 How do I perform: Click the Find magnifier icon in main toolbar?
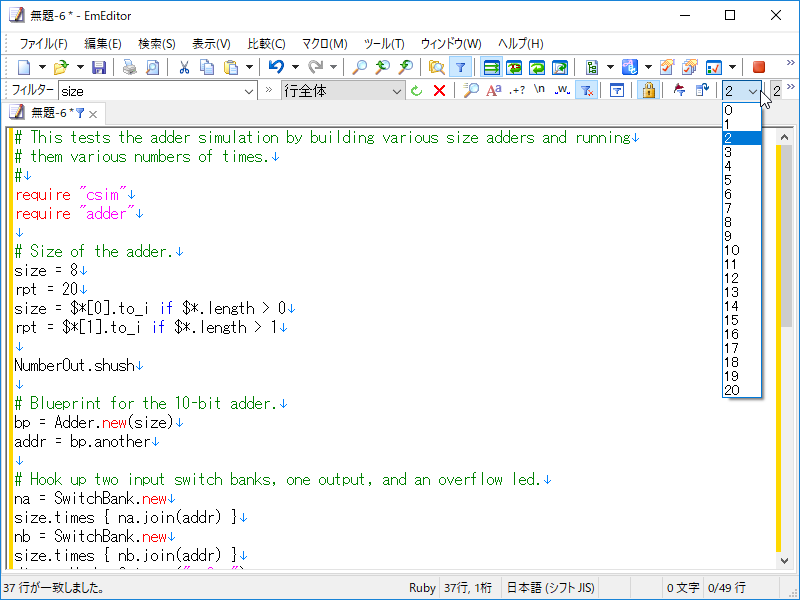coord(360,67)
